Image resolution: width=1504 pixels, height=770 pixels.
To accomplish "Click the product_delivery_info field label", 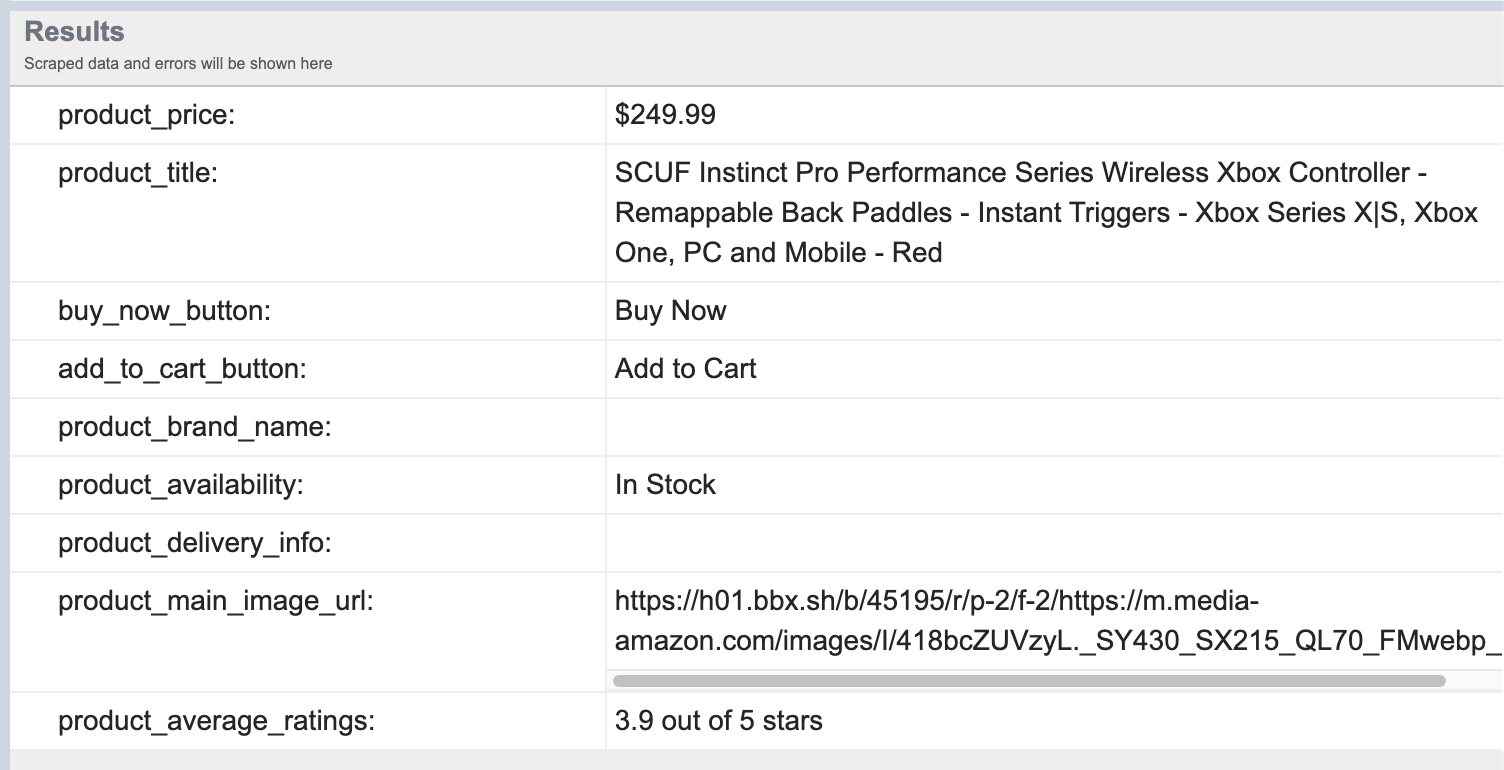I will (194, 543).
